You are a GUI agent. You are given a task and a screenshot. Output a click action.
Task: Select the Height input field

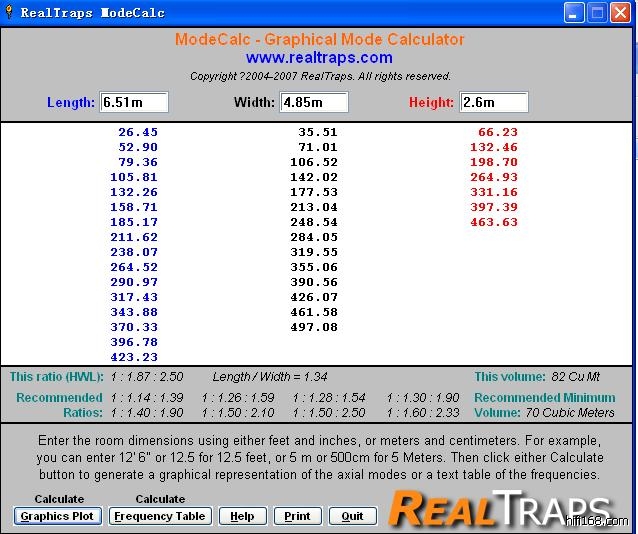(493, 102)
